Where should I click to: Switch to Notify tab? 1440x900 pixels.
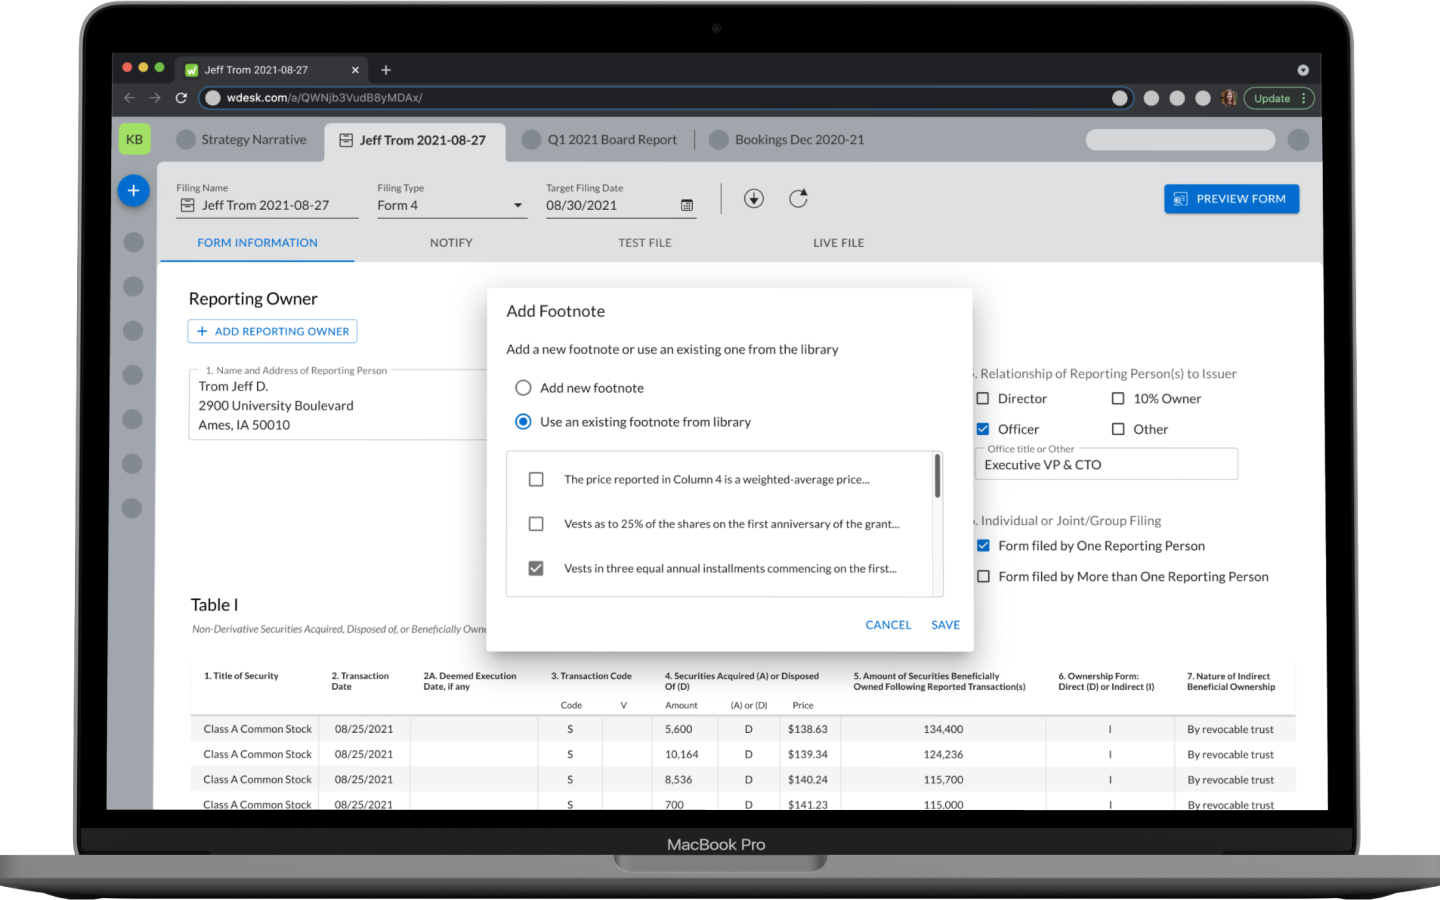click(451, 243)
